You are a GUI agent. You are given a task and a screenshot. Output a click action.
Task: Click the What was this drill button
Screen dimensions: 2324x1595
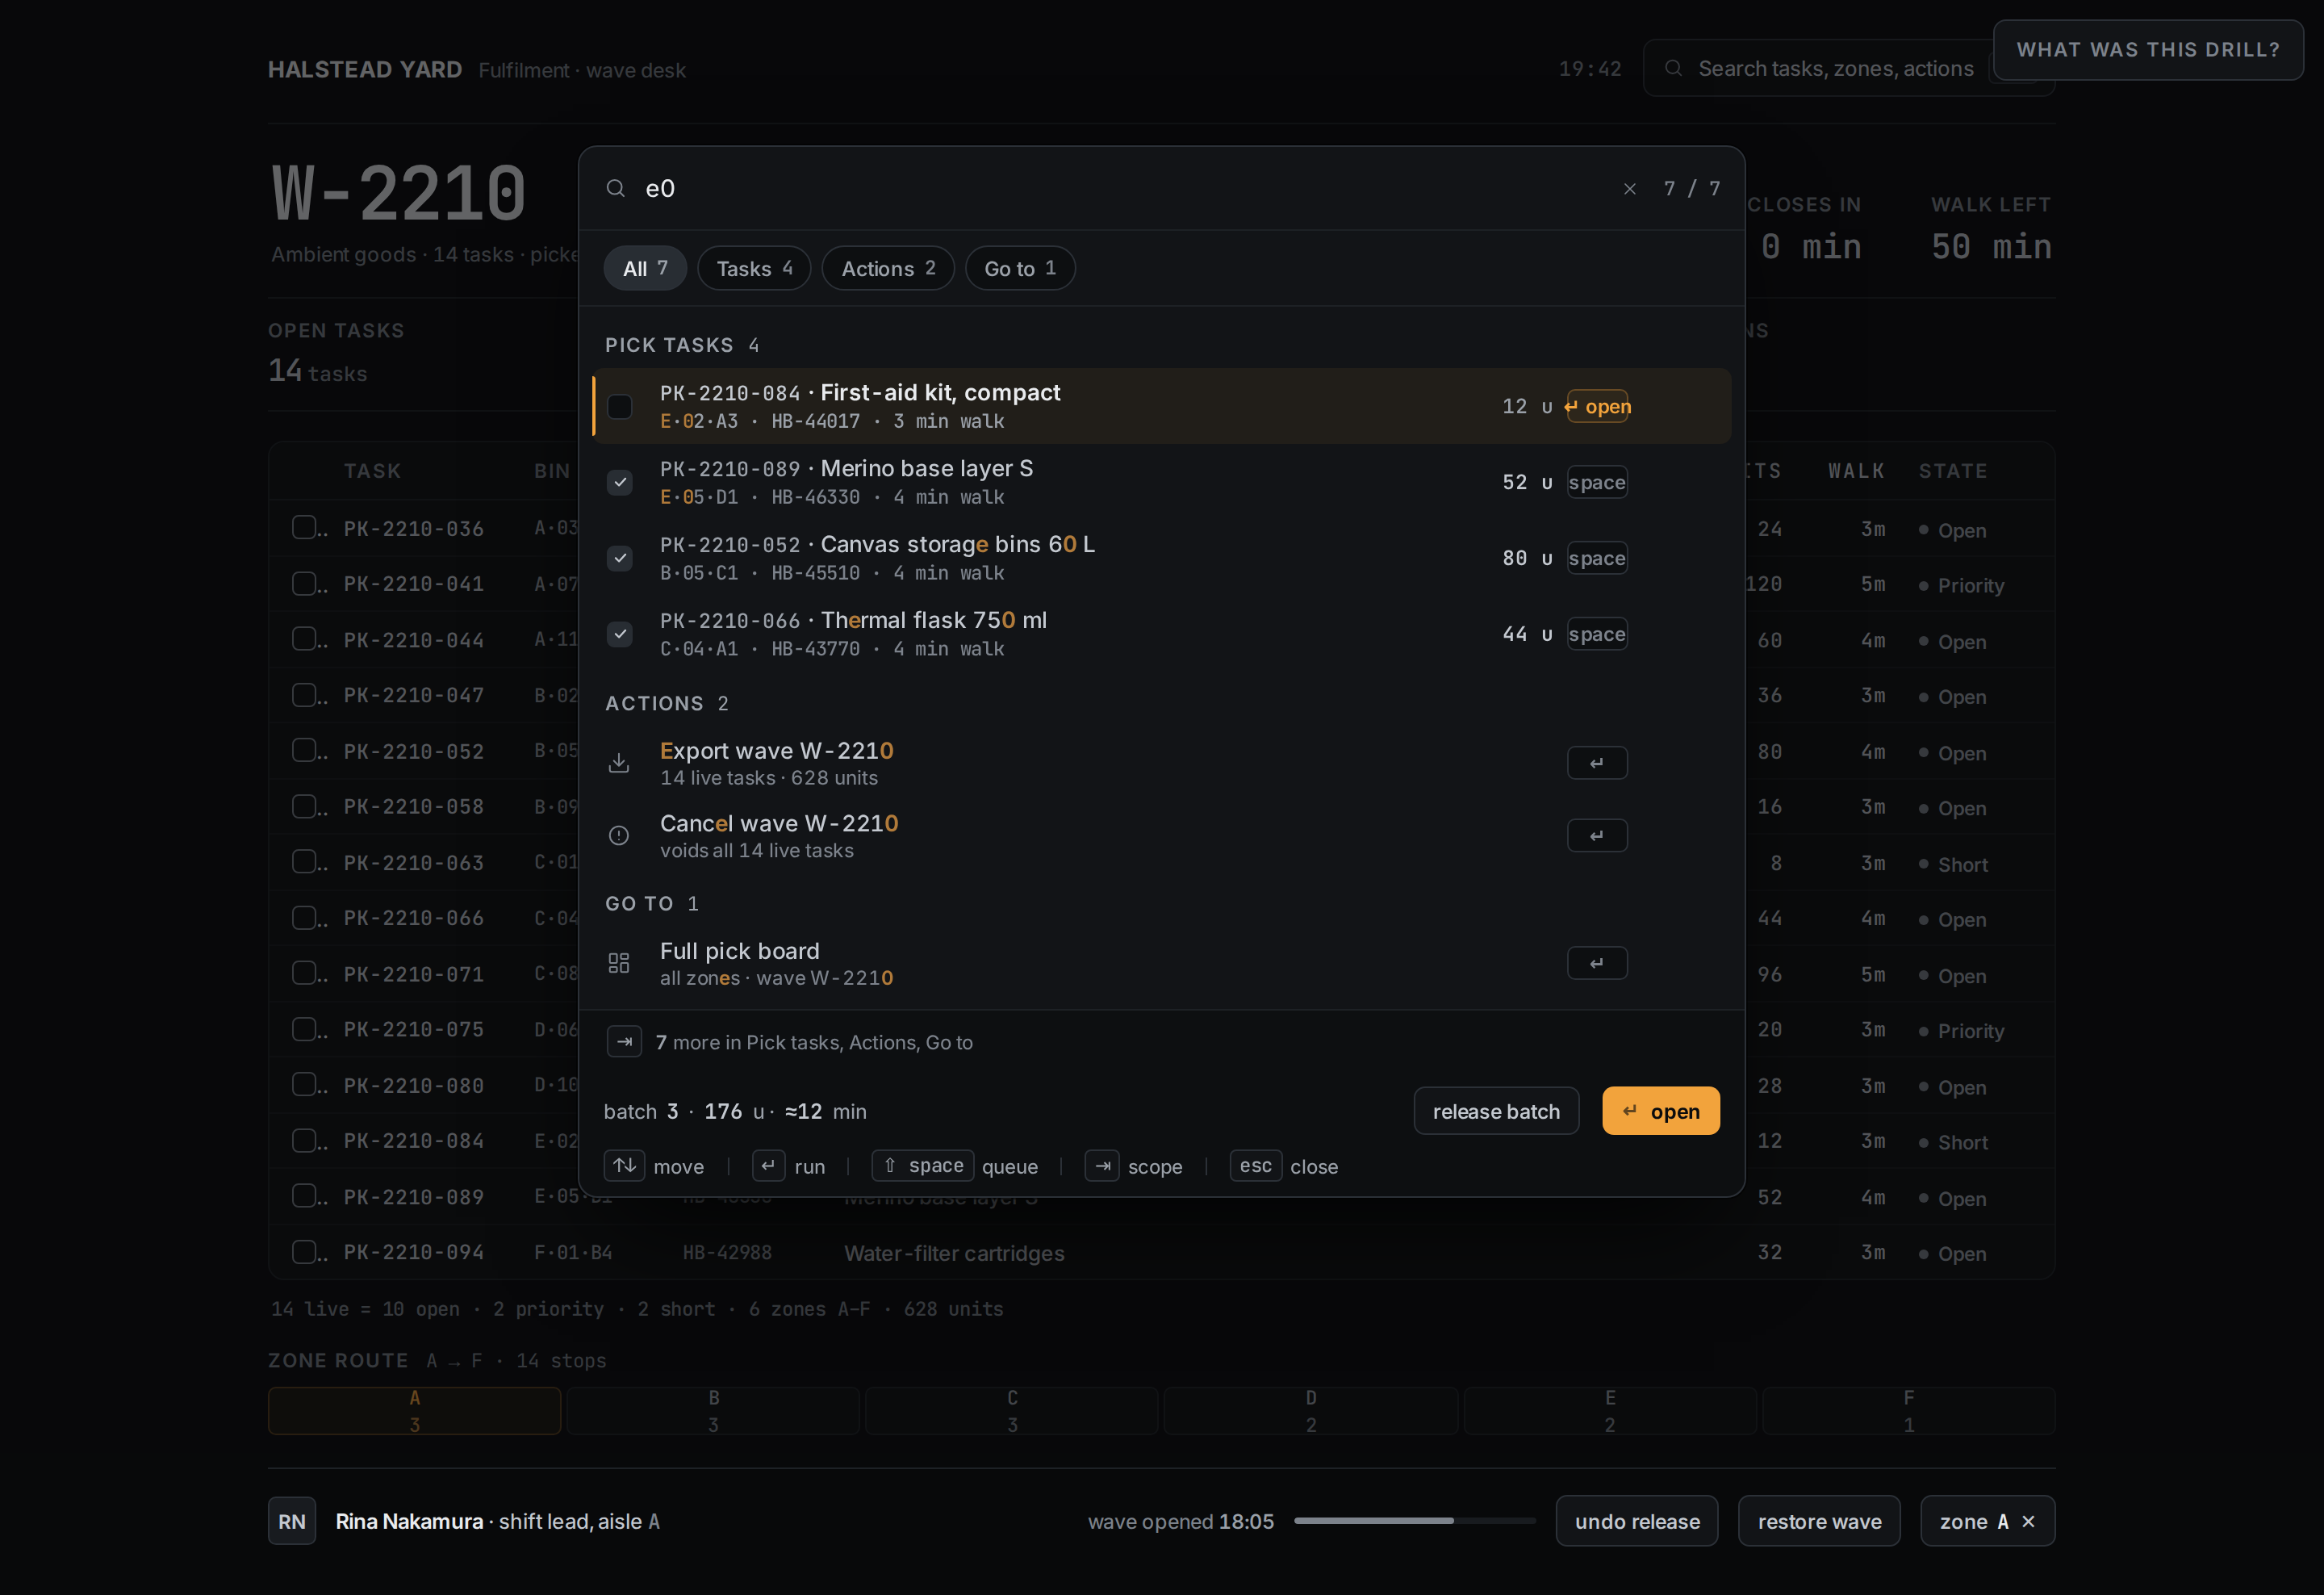pyautogui.click(x=2148, y=50)
